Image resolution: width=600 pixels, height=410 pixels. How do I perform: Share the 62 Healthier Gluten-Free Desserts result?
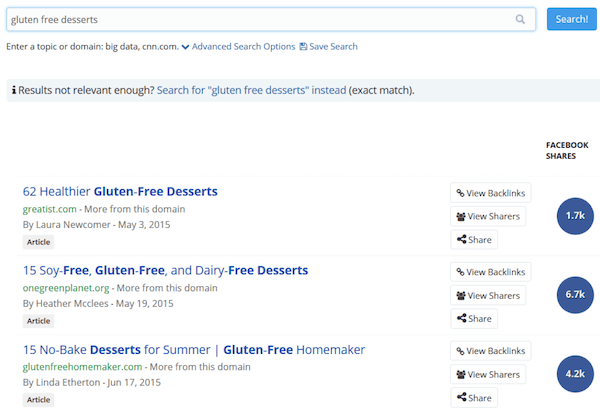click(x=474, y=240)
